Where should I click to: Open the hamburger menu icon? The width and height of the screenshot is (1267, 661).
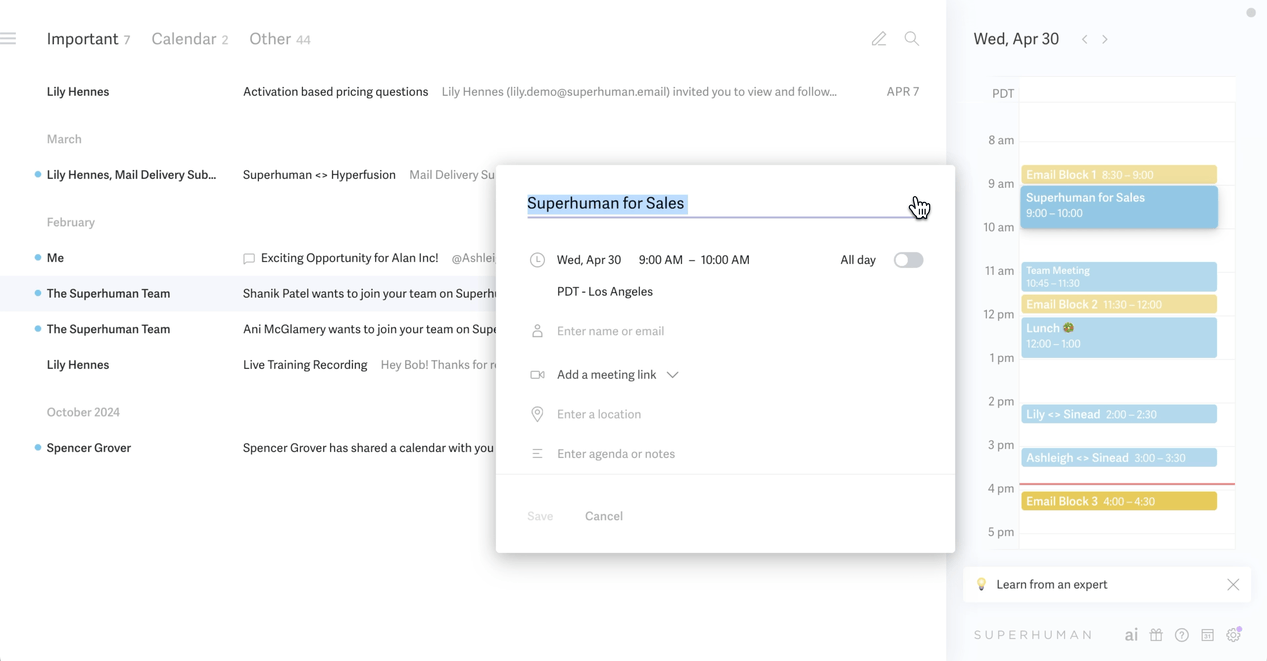click(8, 39)
